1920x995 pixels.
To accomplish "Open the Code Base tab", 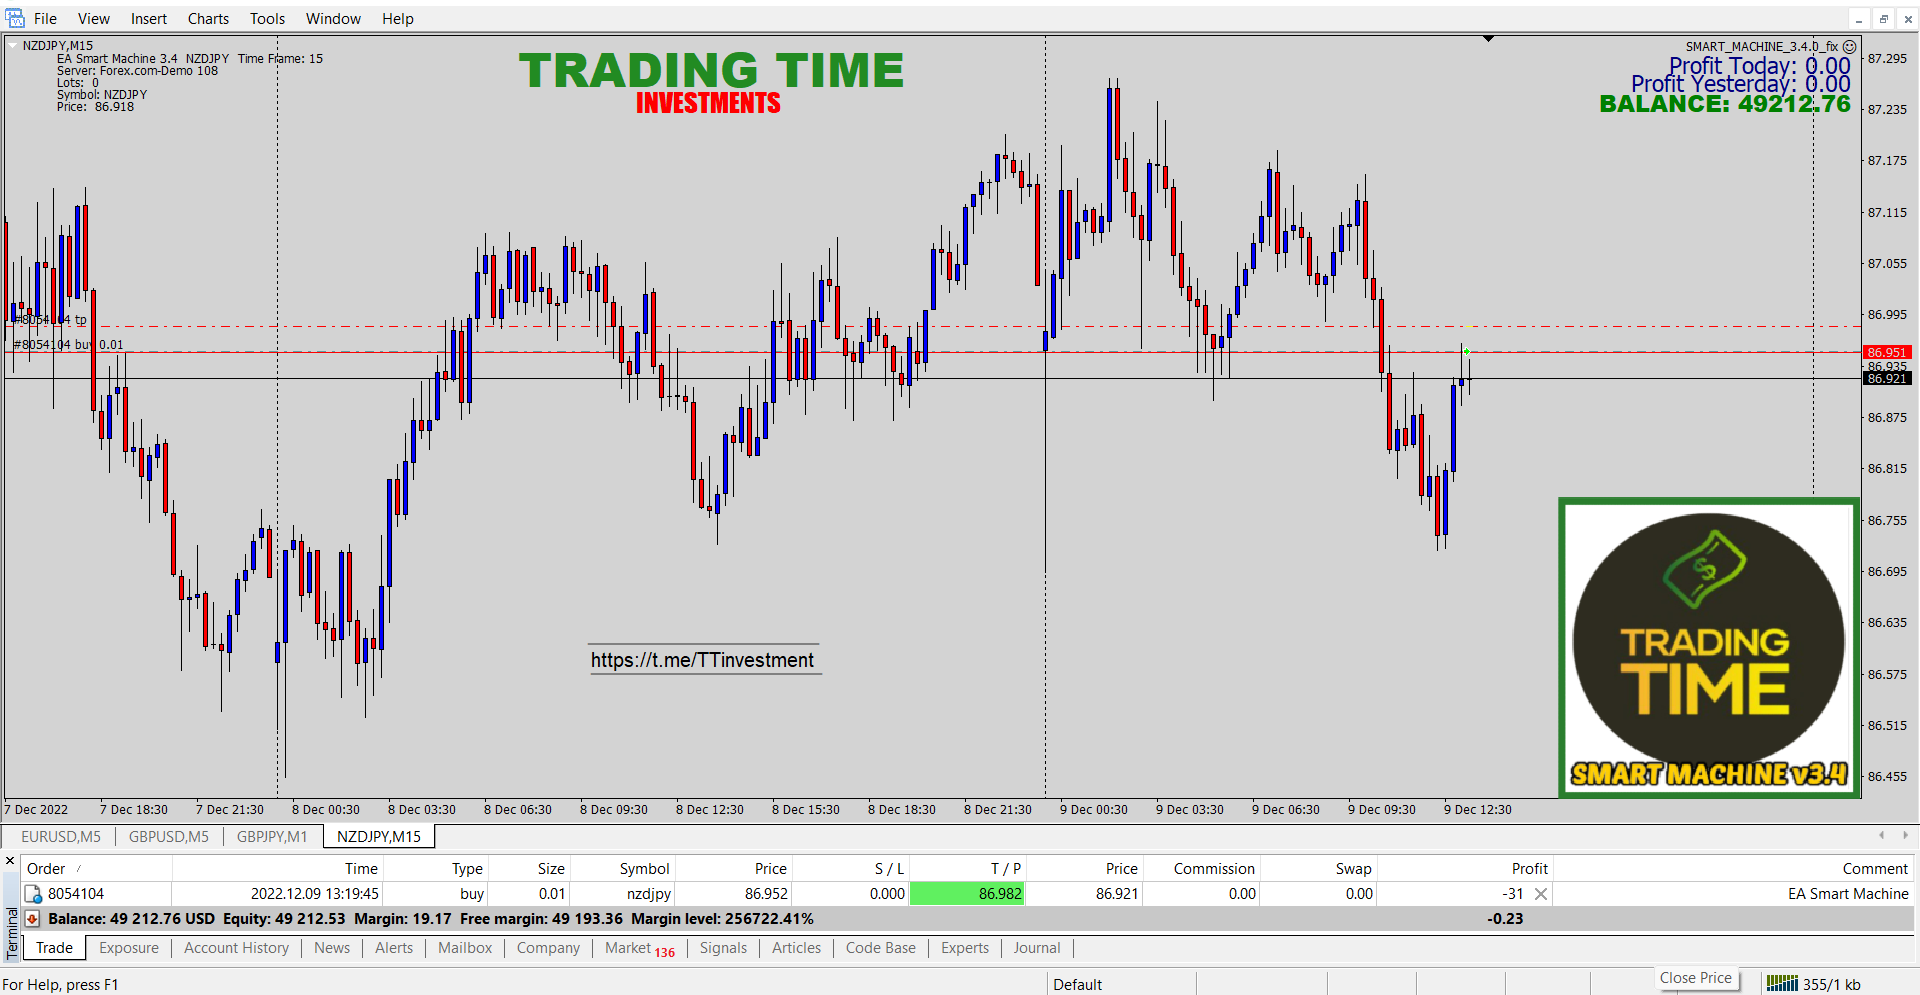I will (x=881, y=948).
